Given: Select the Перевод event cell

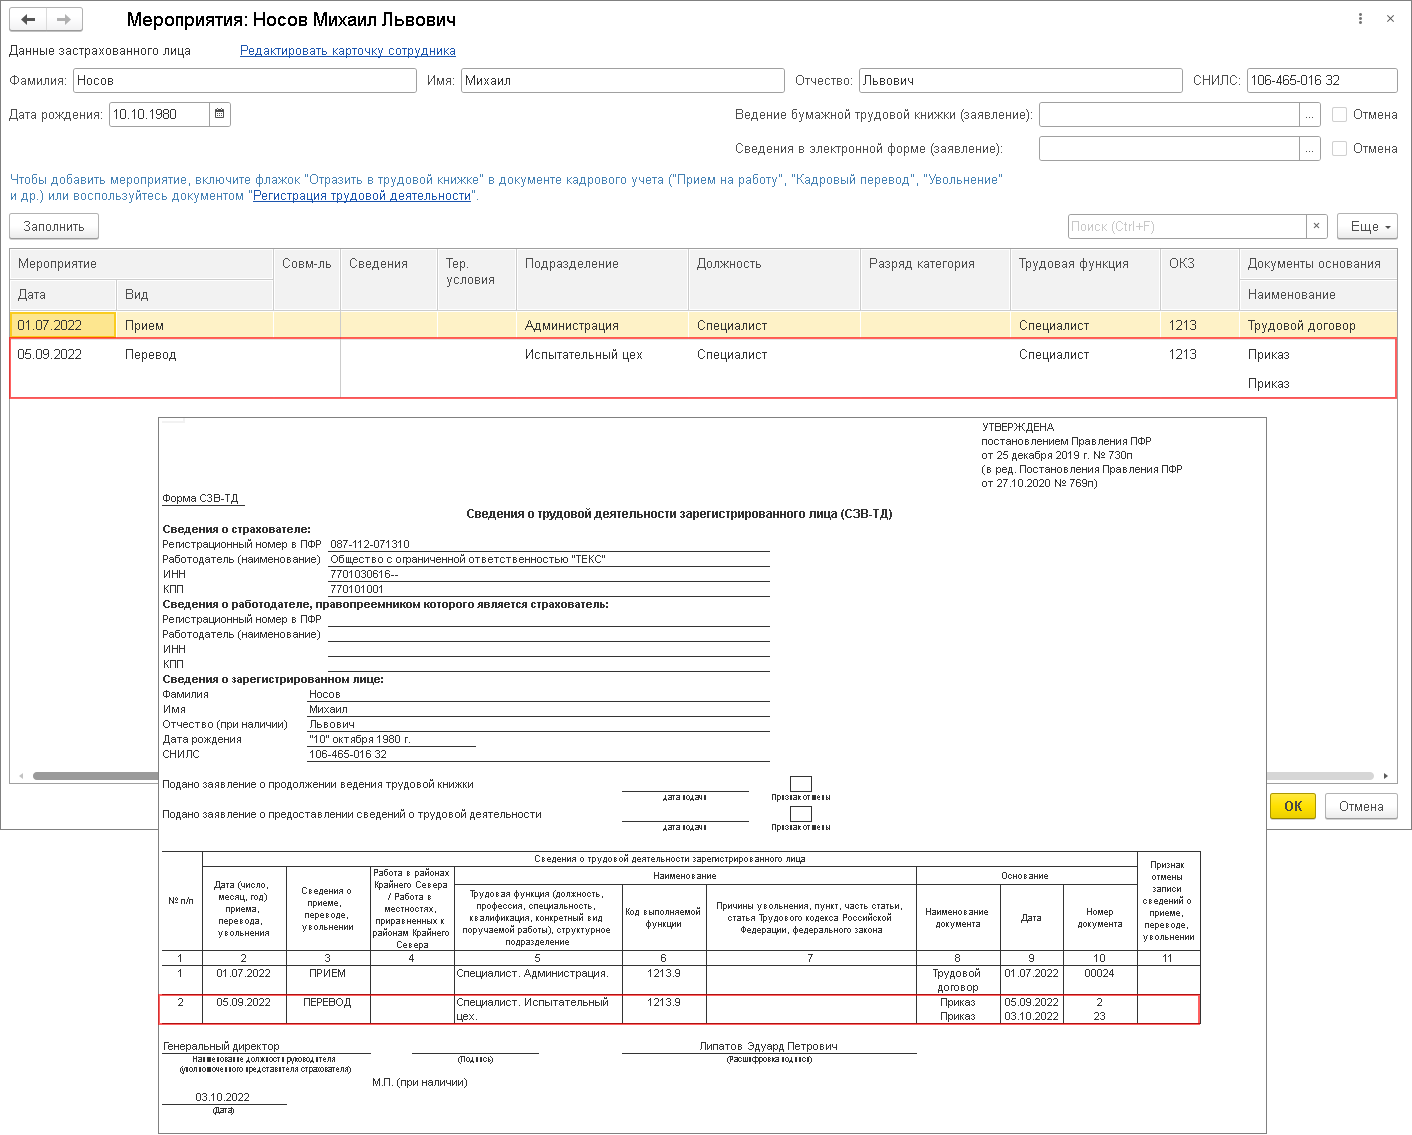Looking at the screenshot, I should point(195,355).
